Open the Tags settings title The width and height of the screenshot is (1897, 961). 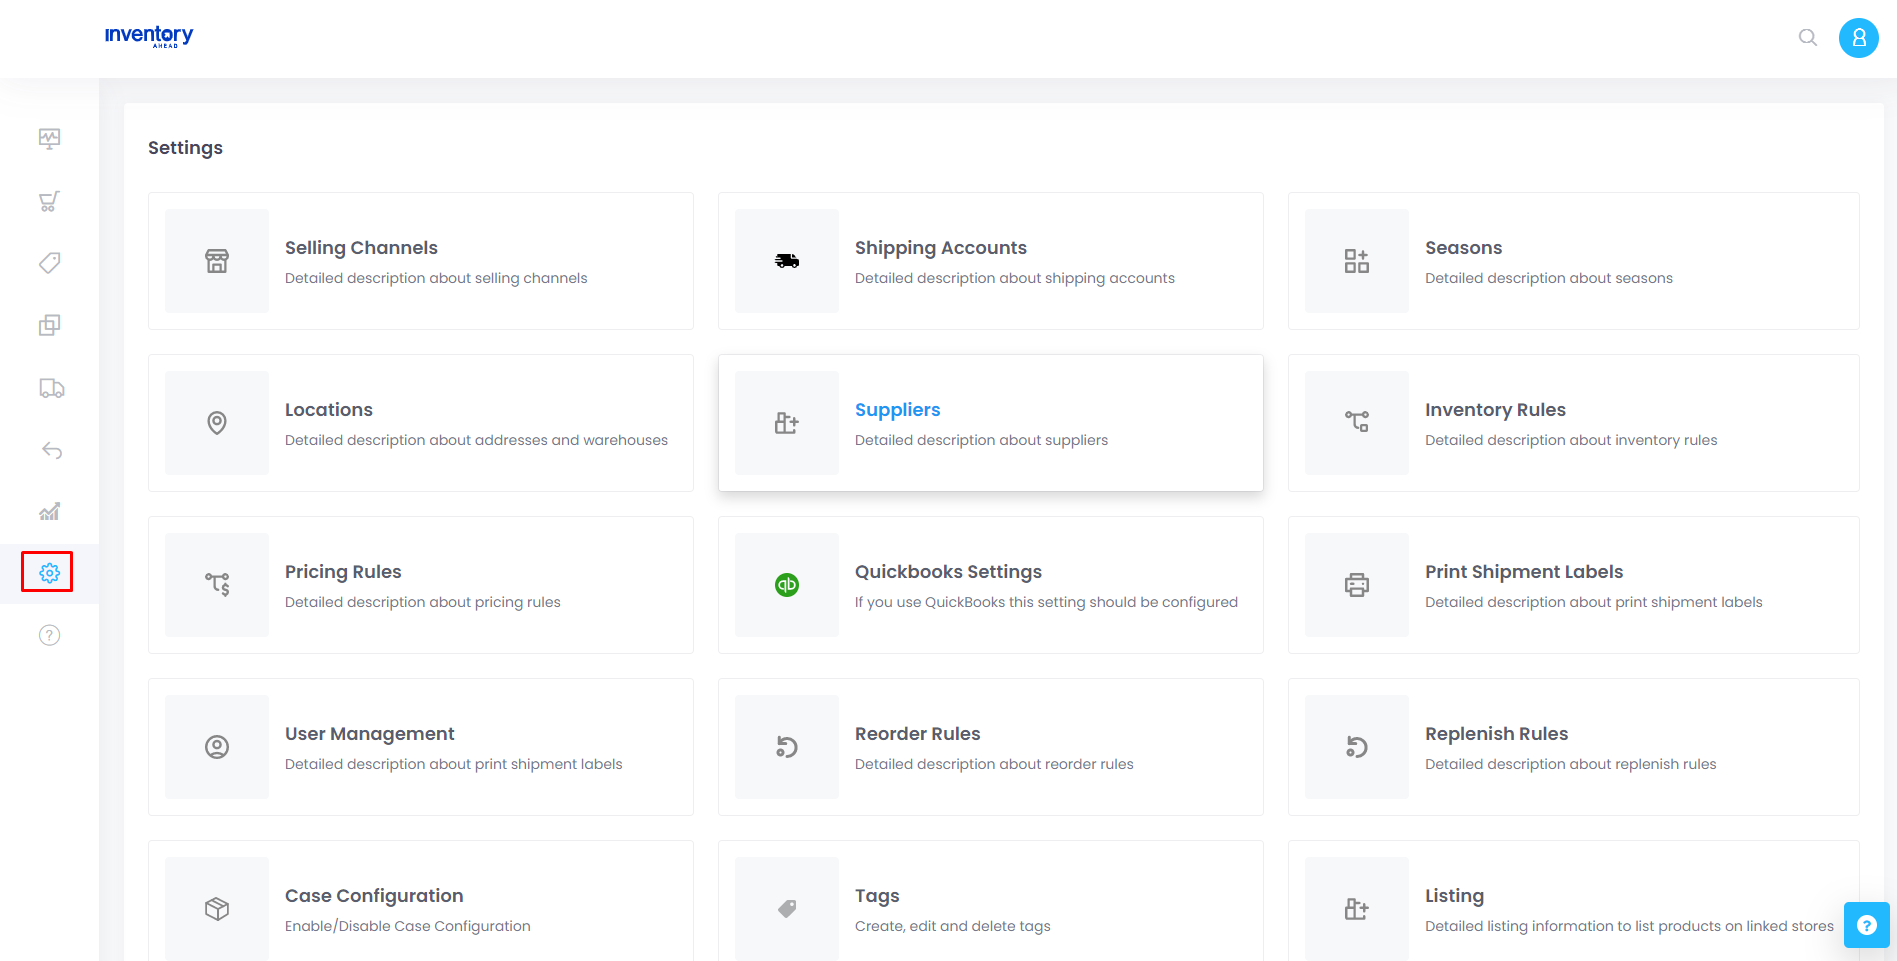point(877,896)
